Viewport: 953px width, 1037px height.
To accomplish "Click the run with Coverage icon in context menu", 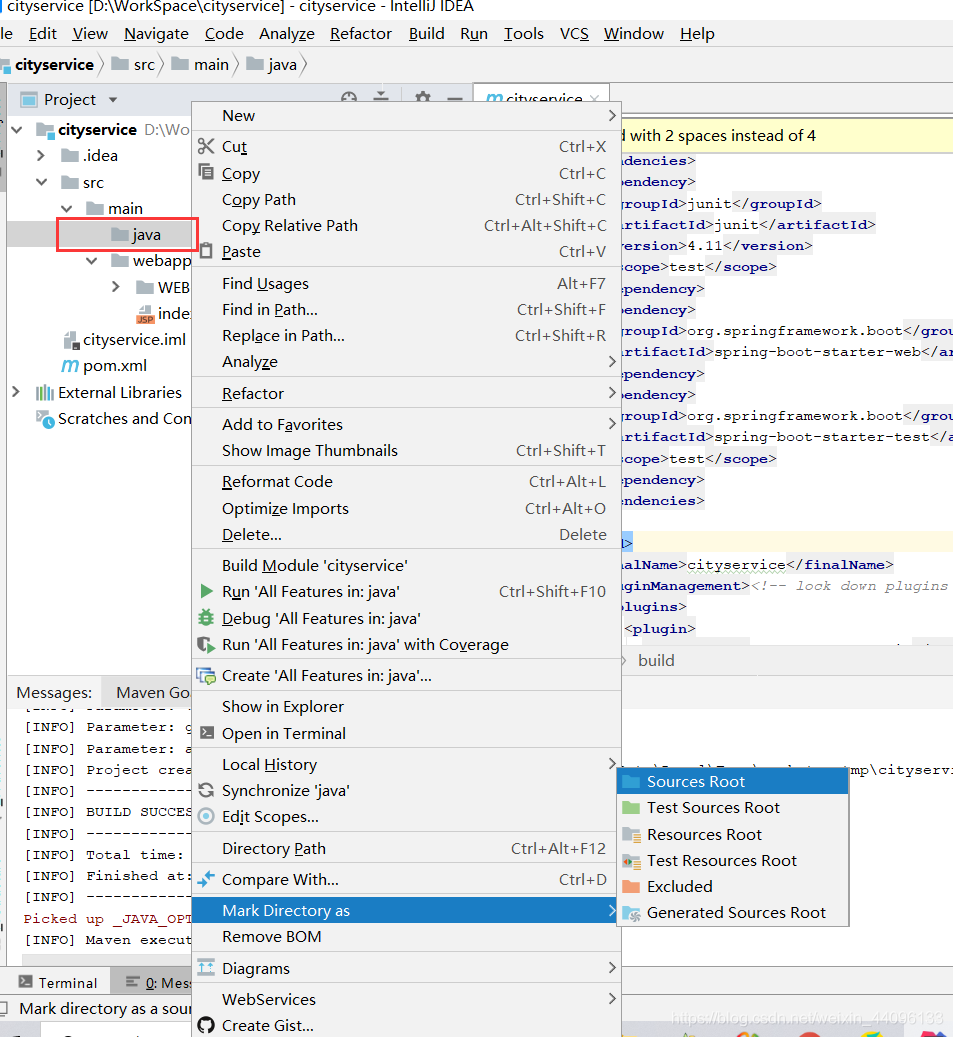I will (x=207, y=644).
